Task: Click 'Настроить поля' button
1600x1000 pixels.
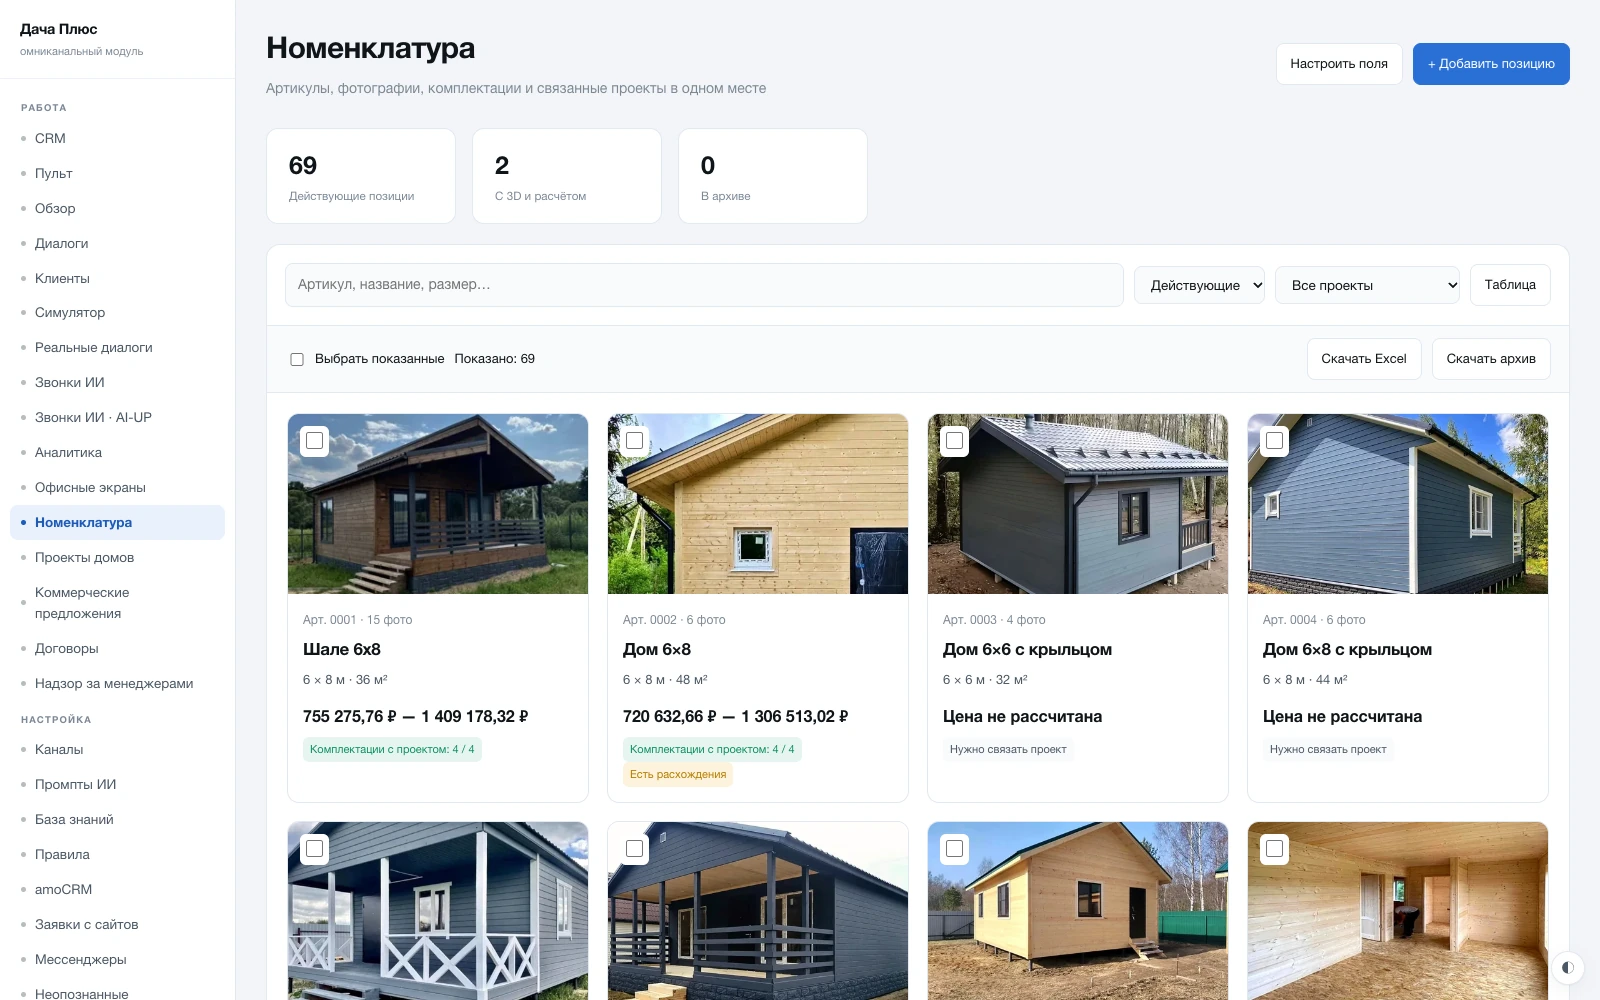Action: (1339, 64)
